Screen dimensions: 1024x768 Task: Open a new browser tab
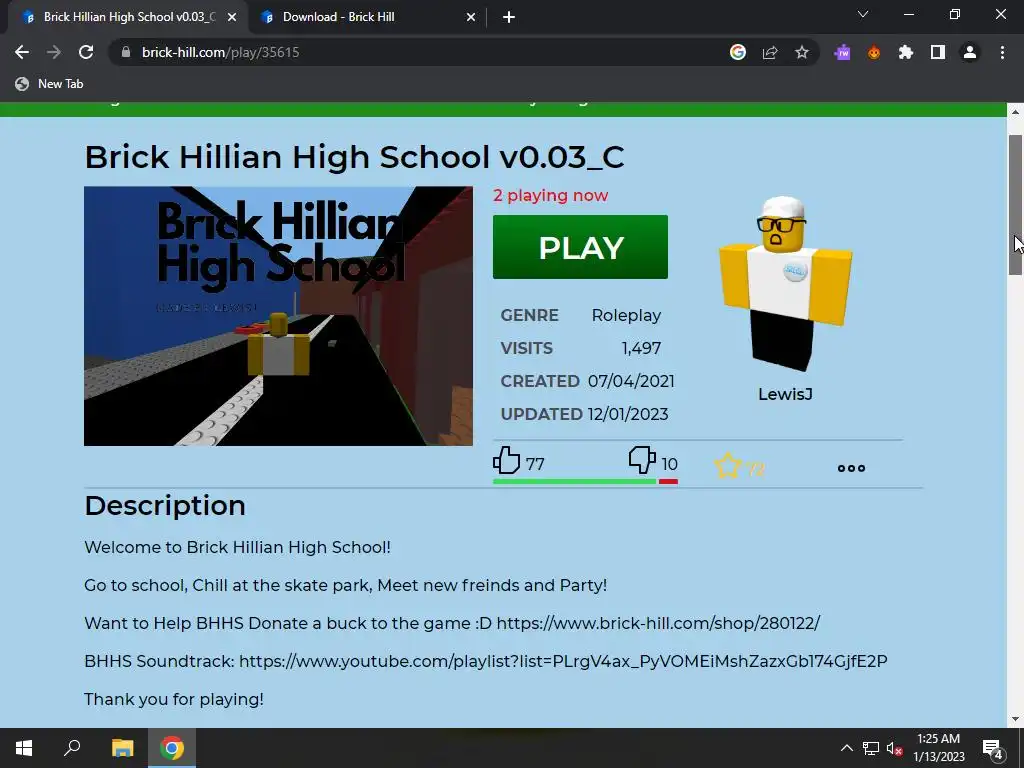coord(509,17)
